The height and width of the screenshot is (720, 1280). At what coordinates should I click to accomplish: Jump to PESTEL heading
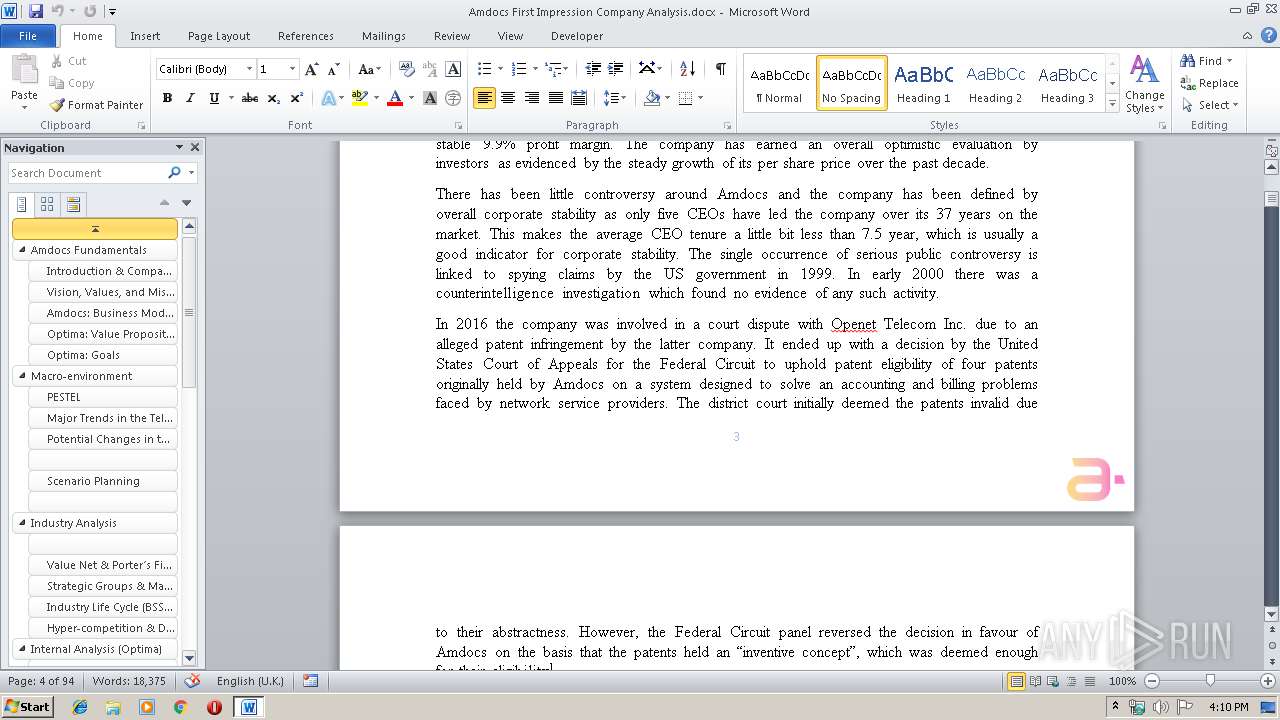103,397
